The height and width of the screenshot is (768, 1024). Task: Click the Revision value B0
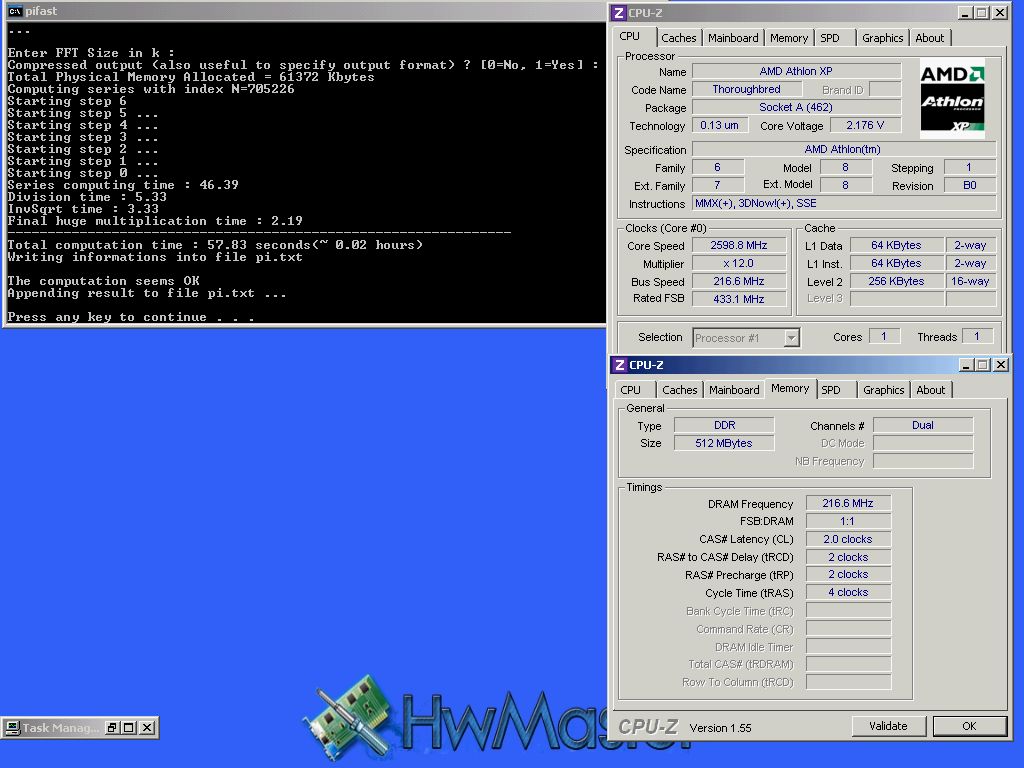click(970, 185)
